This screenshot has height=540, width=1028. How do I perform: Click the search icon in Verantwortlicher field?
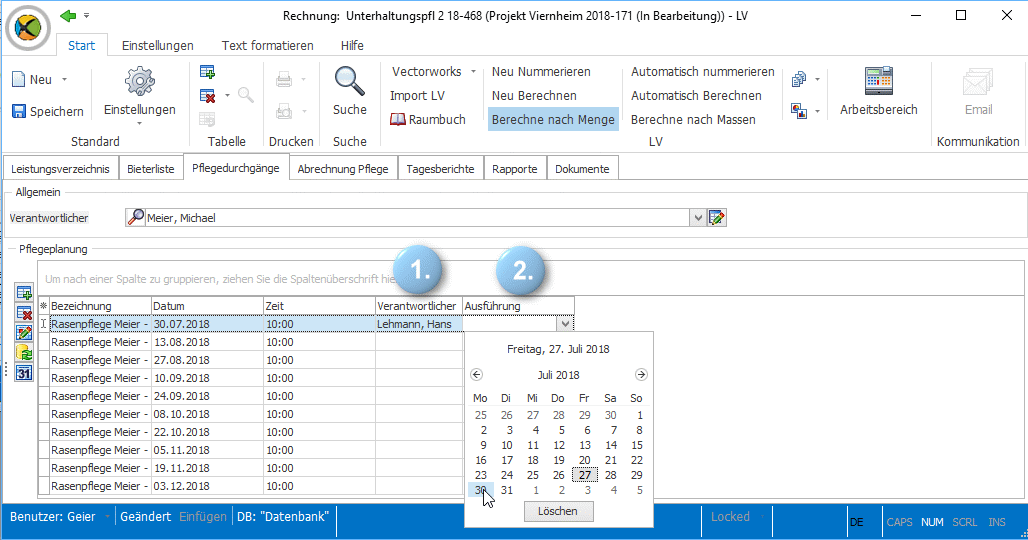tap(136, 218)
